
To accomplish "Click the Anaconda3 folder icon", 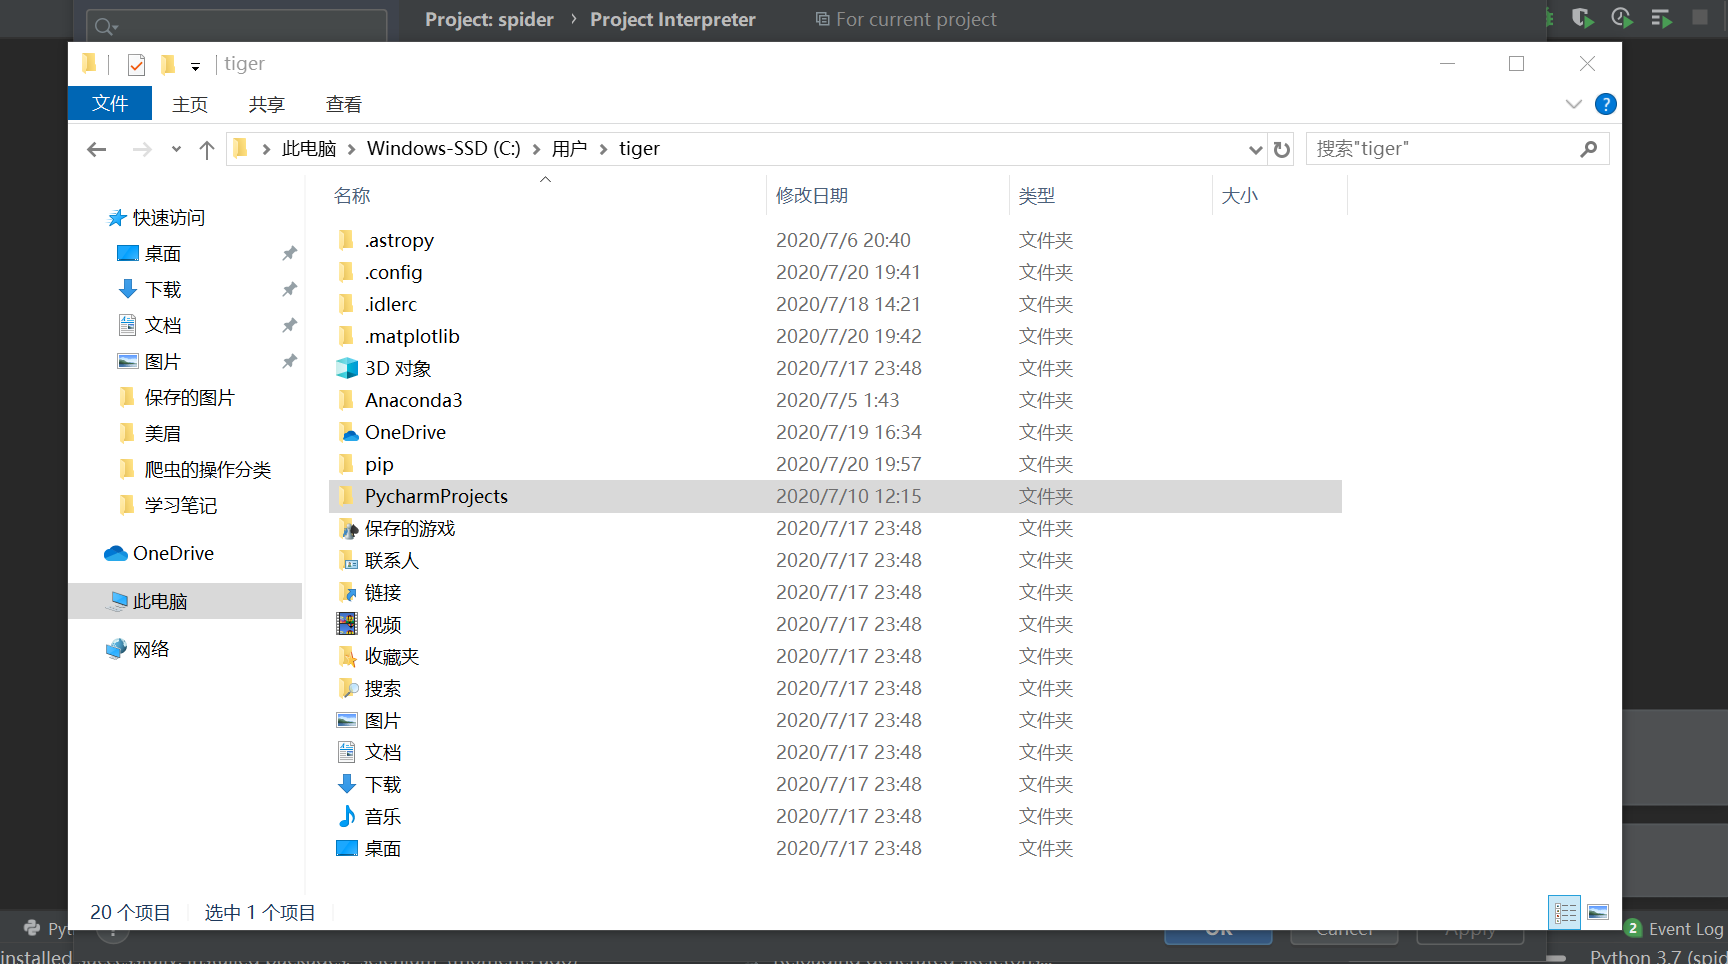I will tap(347, 400).
